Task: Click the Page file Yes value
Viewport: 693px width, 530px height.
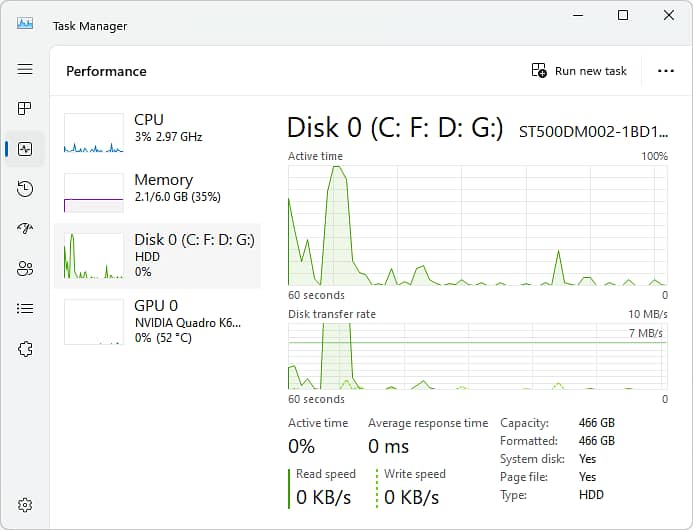Action: pos(587,477)
